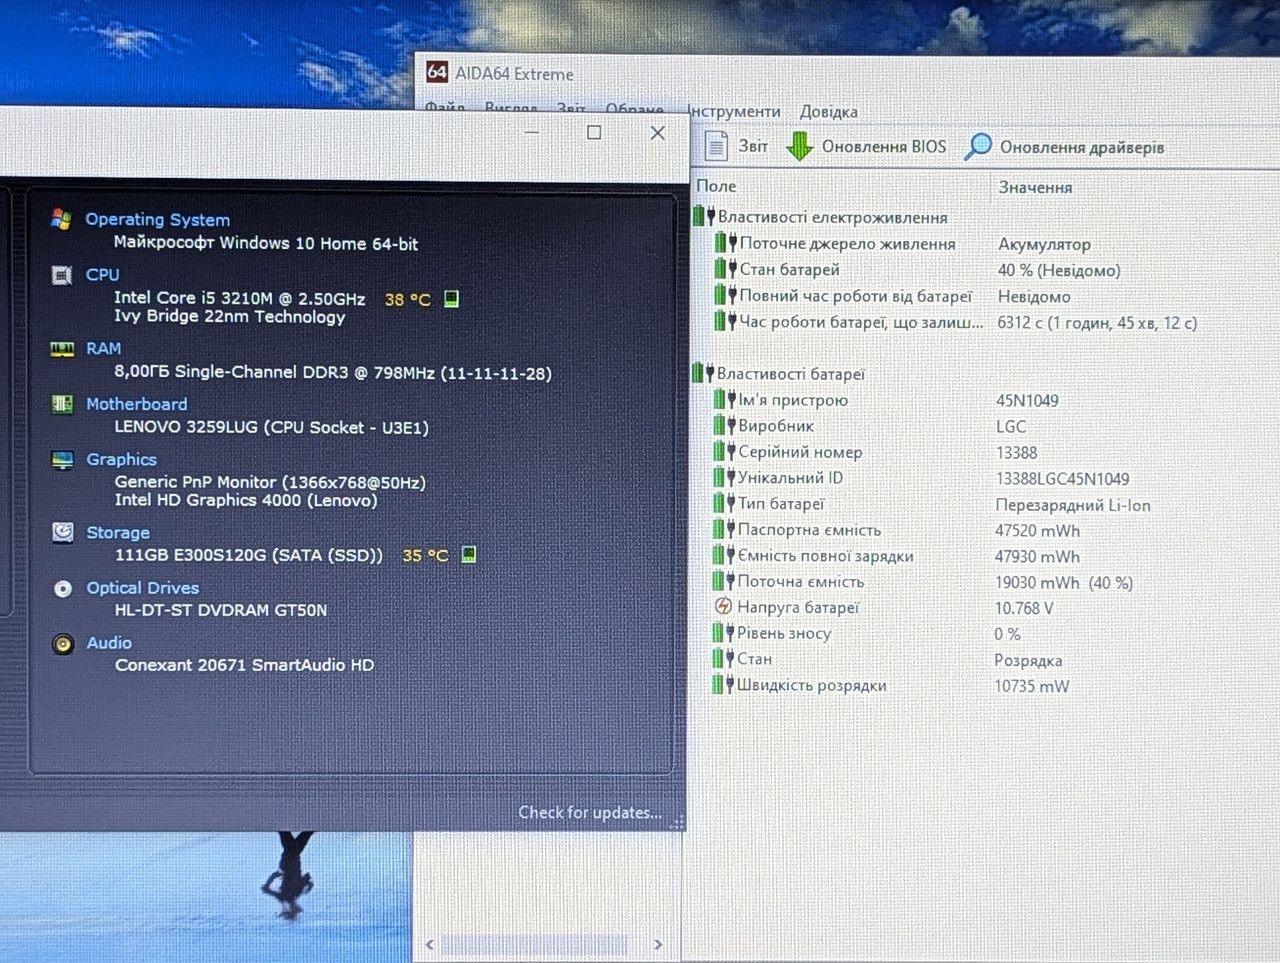Click the Optical Drives disc icon

click(63, 588)
